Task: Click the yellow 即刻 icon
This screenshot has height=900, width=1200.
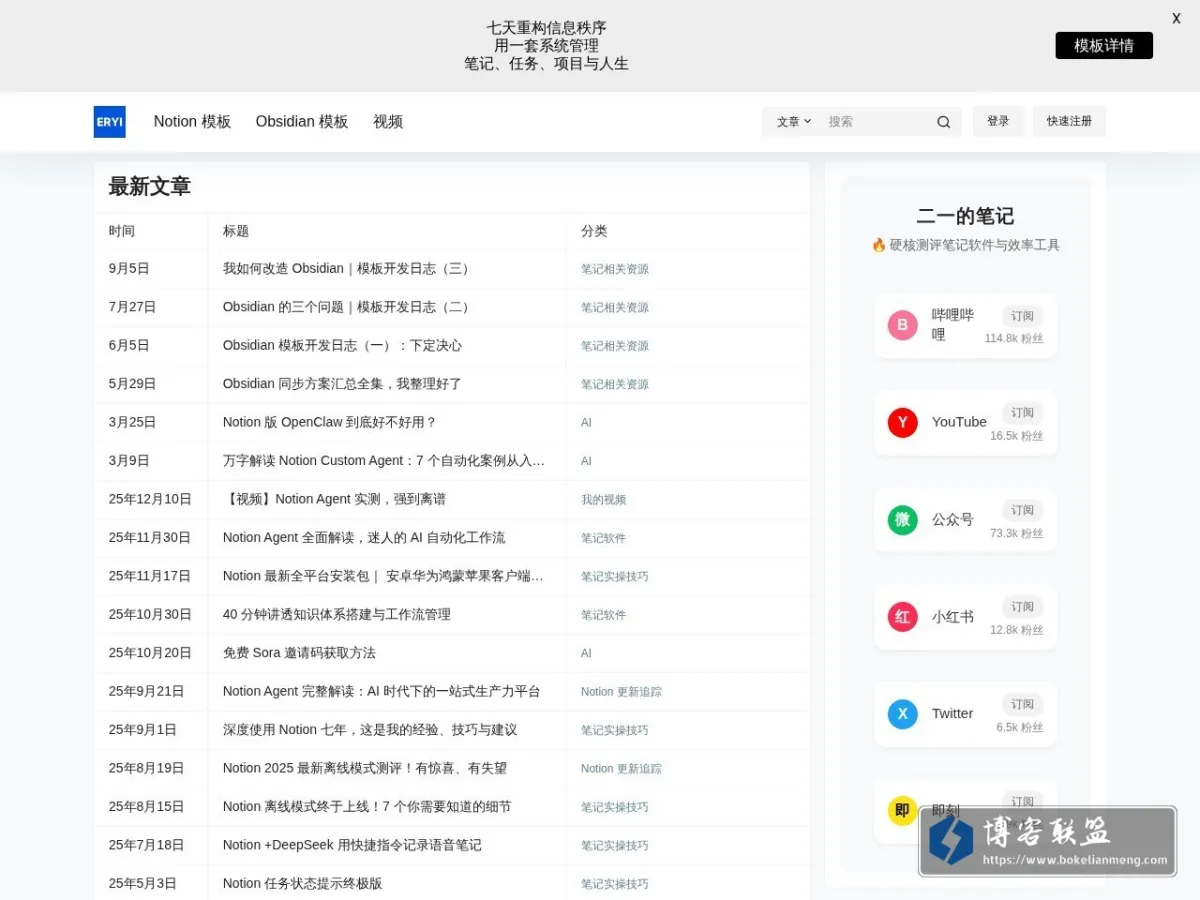Action: point(902,811)
